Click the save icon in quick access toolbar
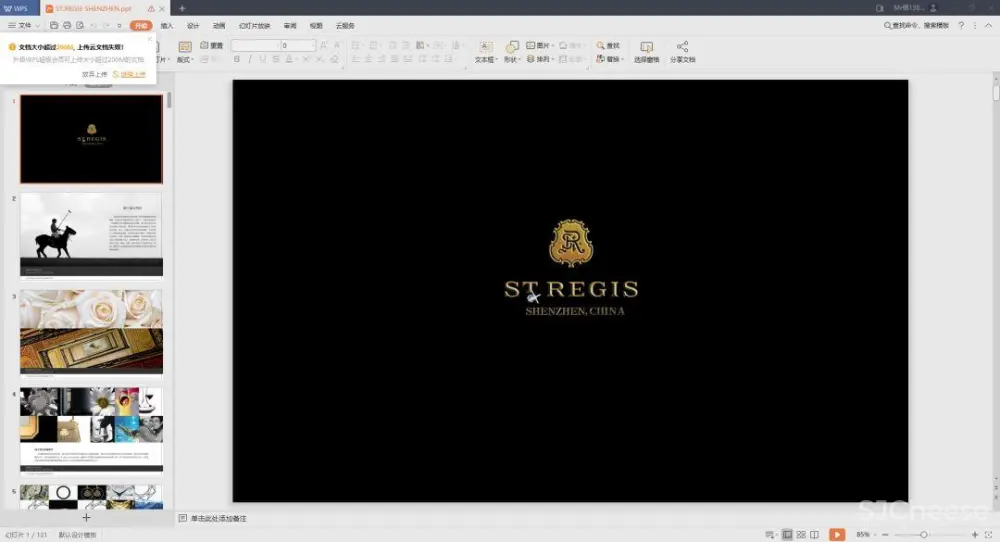The height and width of the screenshot is (542, 1000). (53, 25)
